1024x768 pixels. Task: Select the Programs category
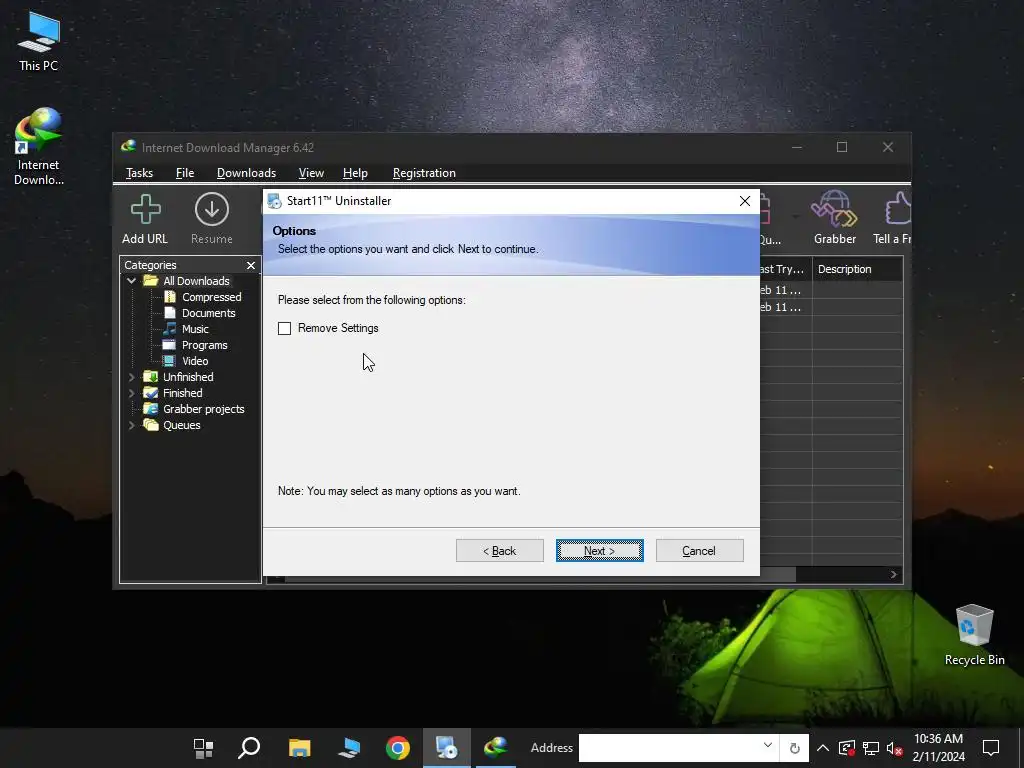tap(204, 345)
